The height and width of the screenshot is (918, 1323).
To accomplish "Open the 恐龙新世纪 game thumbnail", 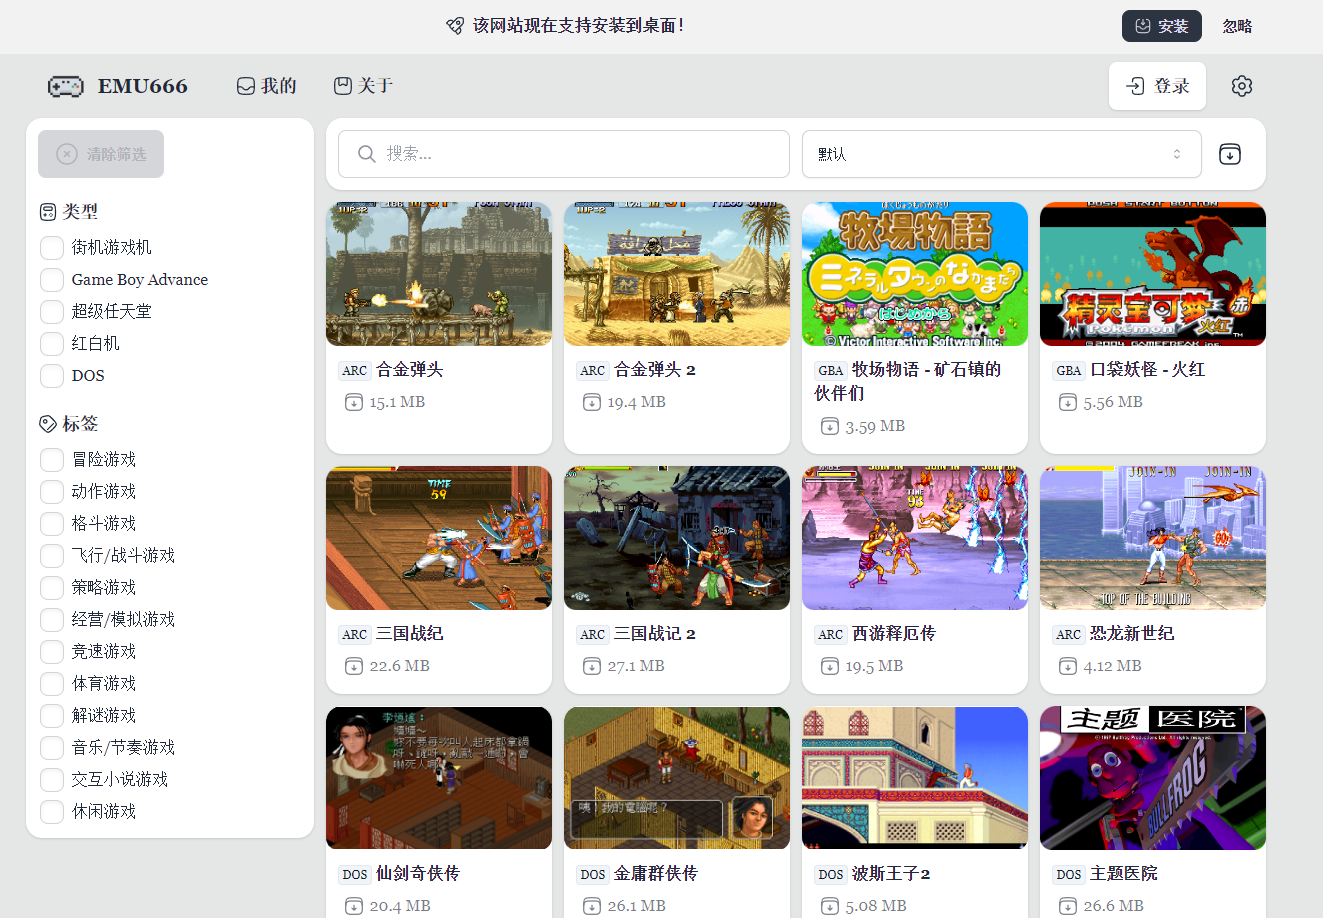I will click(x=1153, y=538).
